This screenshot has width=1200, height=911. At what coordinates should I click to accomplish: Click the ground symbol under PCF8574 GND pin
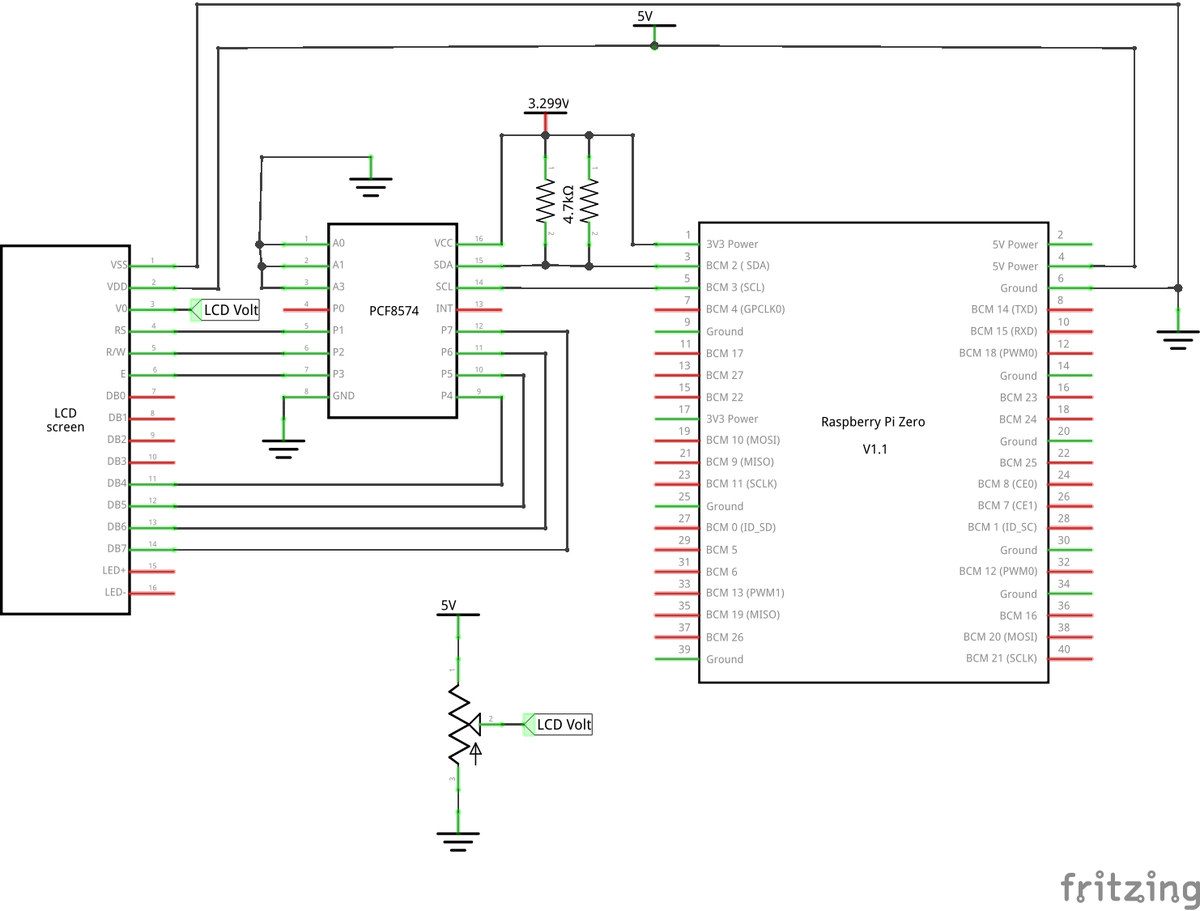coord(283,447)
